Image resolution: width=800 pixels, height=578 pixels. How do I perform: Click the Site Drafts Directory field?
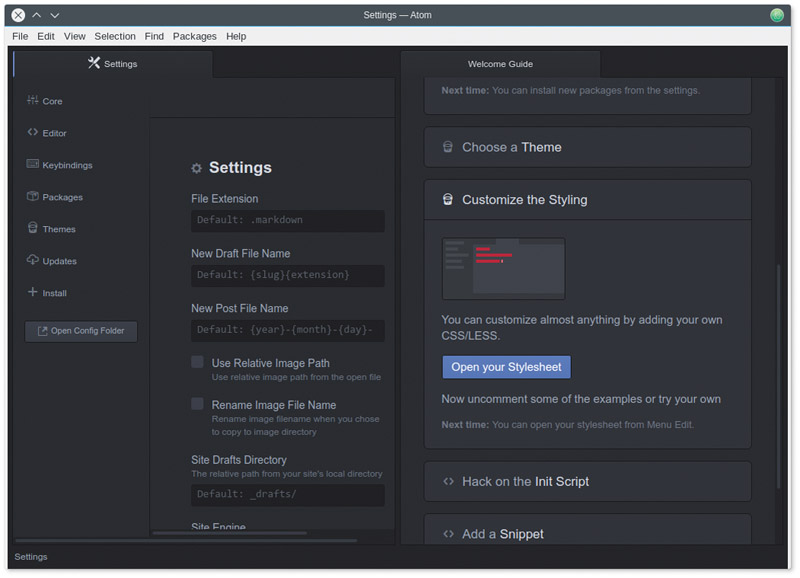coord(288,495)
